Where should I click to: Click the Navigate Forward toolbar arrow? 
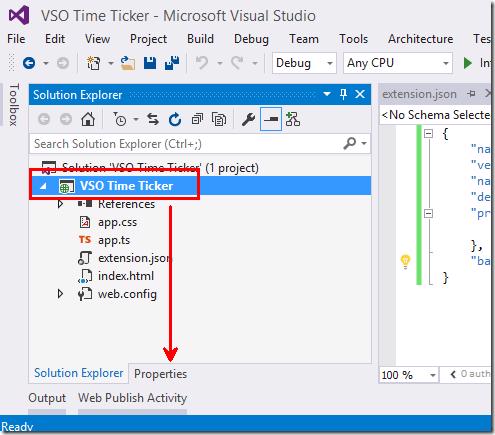(x=63, y=63)
